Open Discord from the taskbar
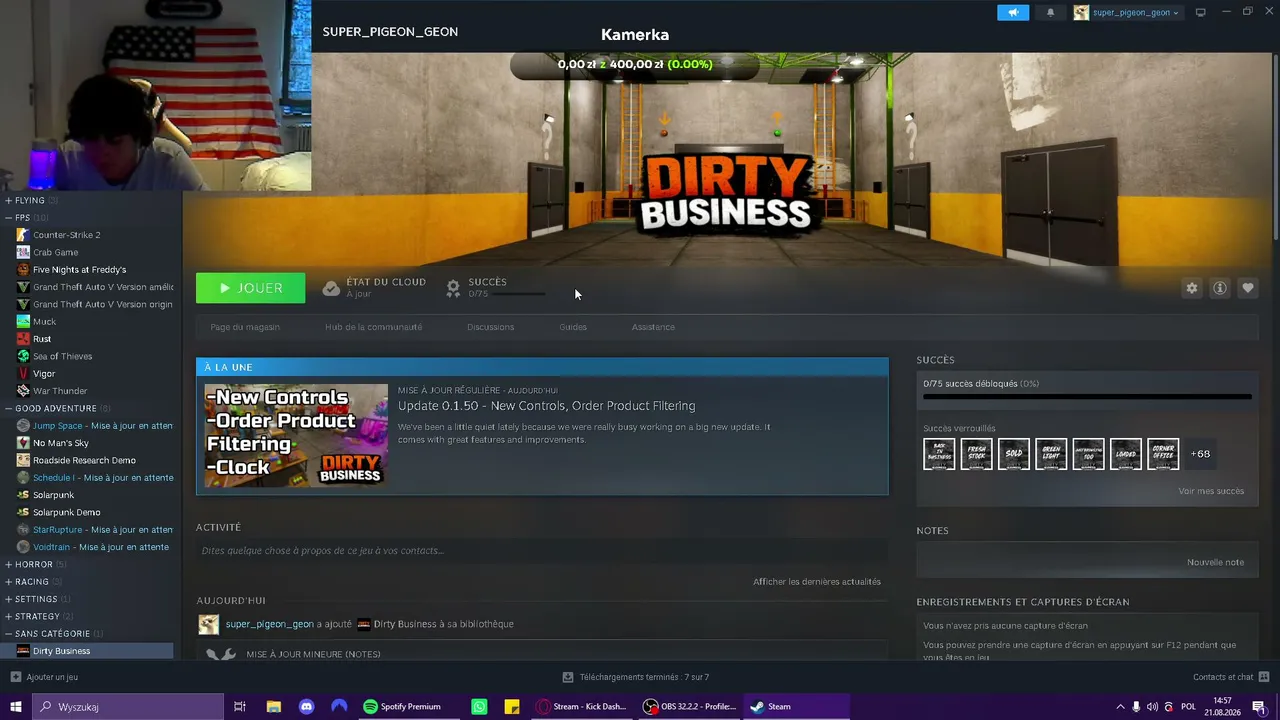Viewport: 1280px width, 720px height. (x=307, y=707)
